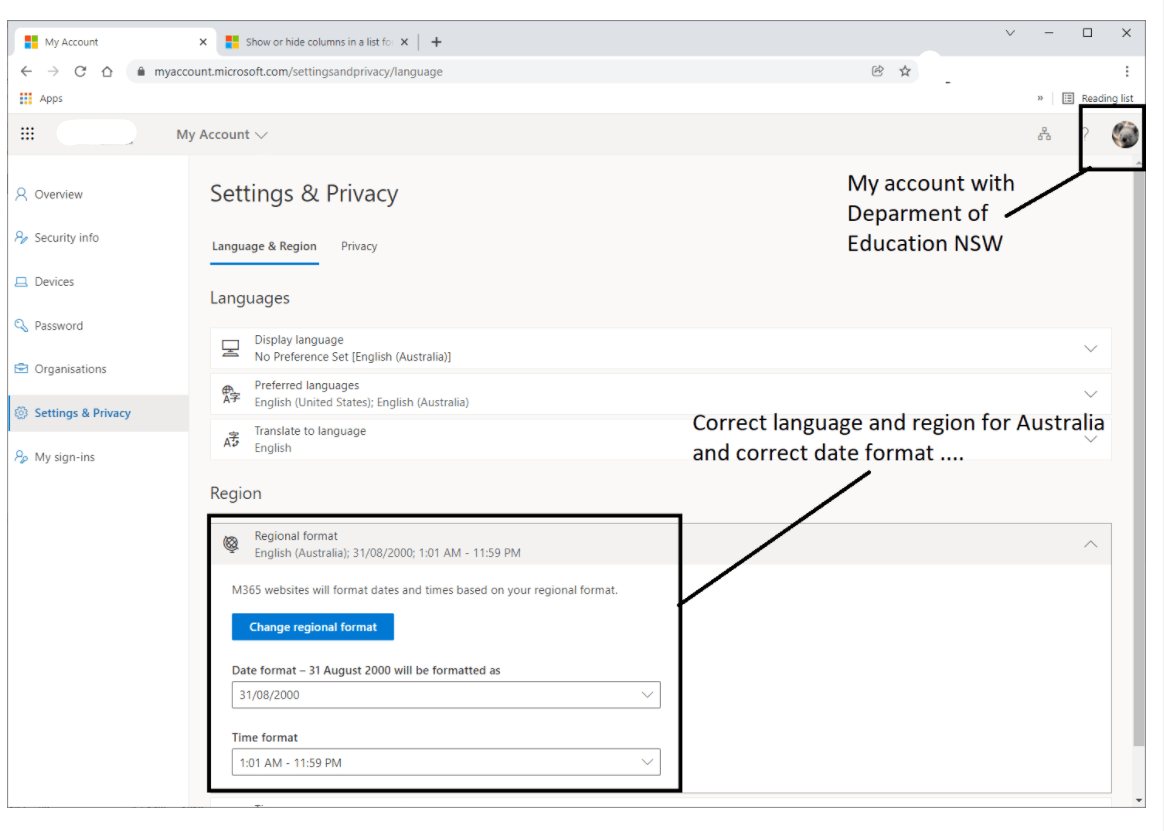Select Settings & Privacy sidebar item
1164x831 pixels.
coord(98,413)
